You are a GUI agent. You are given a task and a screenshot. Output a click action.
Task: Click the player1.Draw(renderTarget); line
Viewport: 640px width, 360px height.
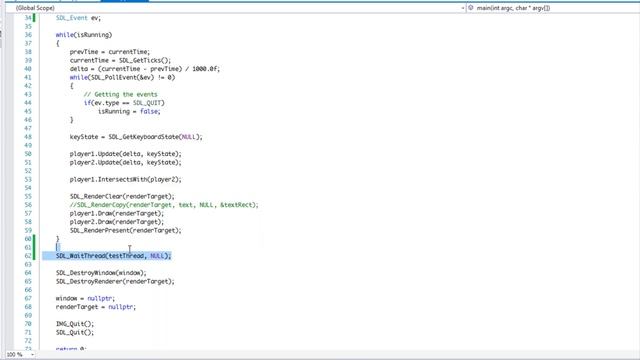click(x=116, y=213)
